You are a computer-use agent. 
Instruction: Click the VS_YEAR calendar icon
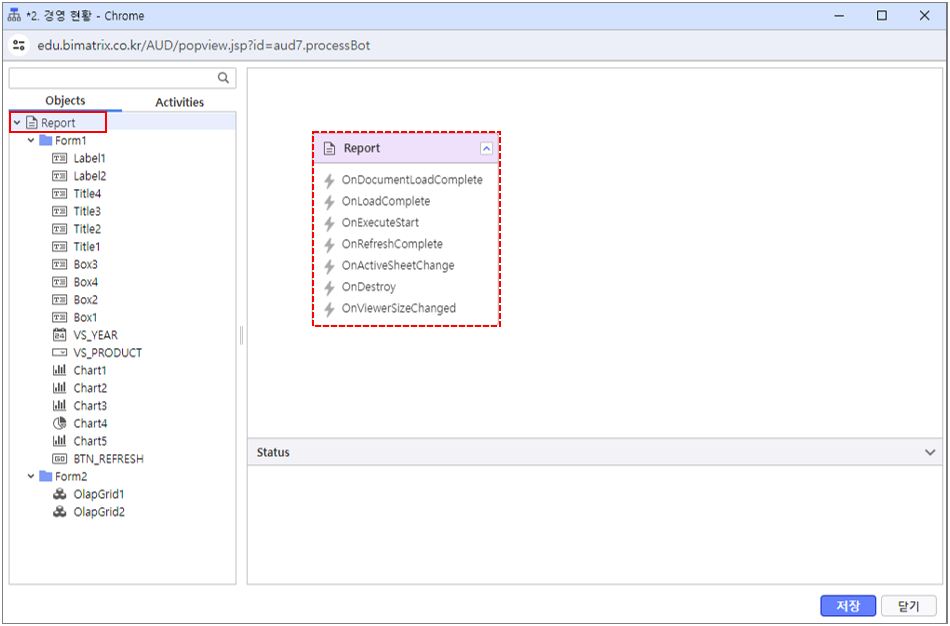59,335
